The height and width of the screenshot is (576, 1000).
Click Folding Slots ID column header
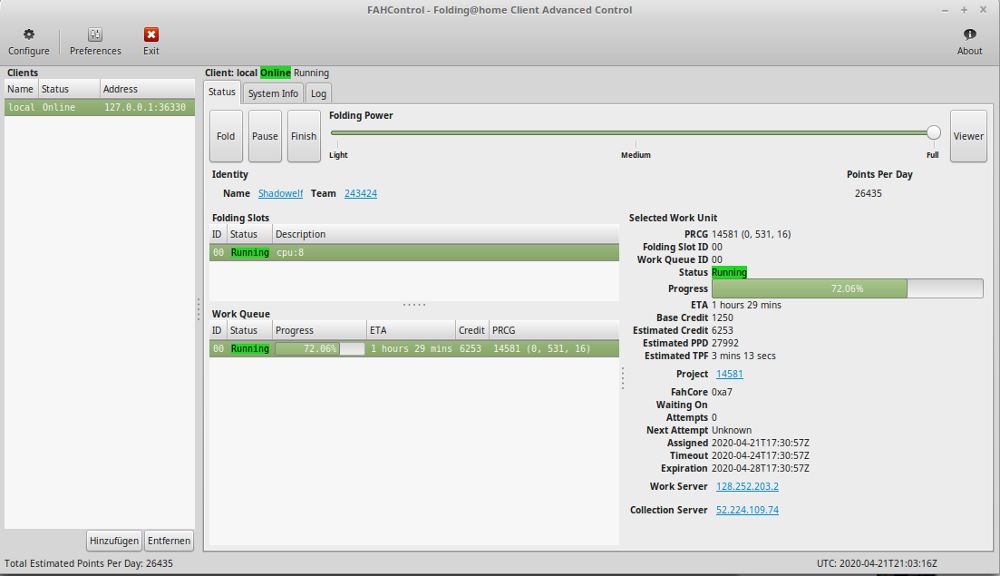point(217,234)
